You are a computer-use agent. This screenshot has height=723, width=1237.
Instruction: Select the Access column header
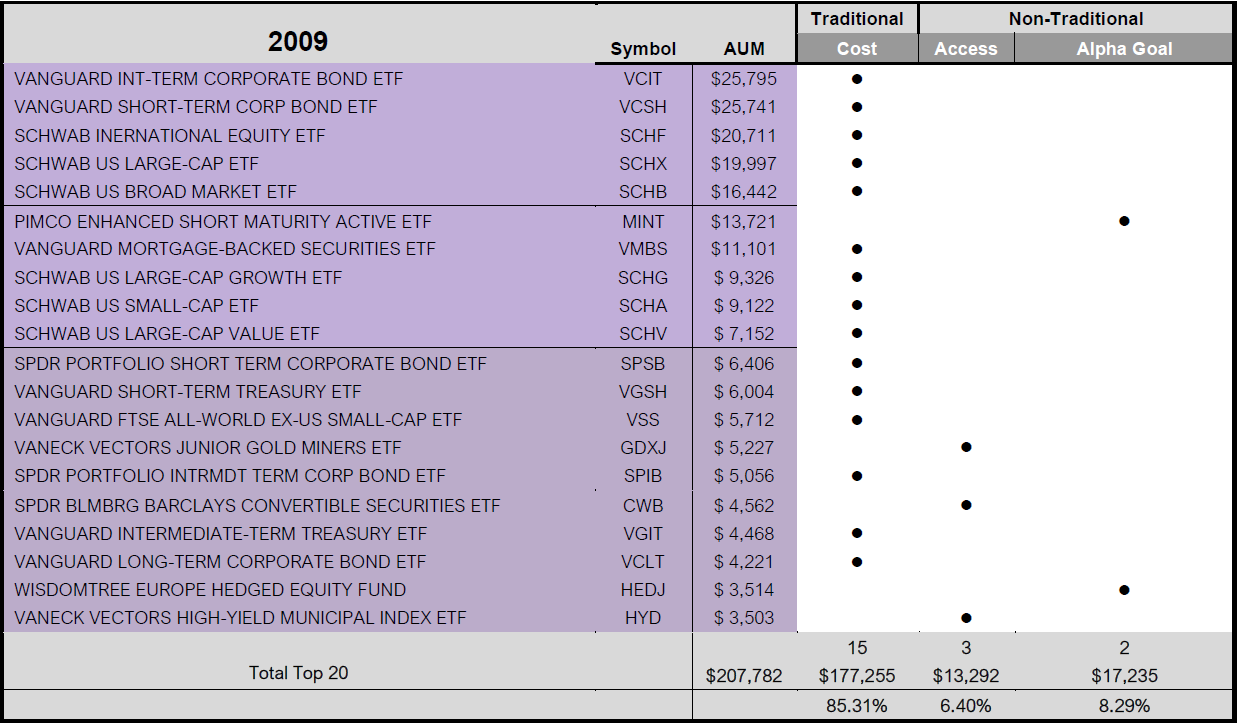[966, 48]
